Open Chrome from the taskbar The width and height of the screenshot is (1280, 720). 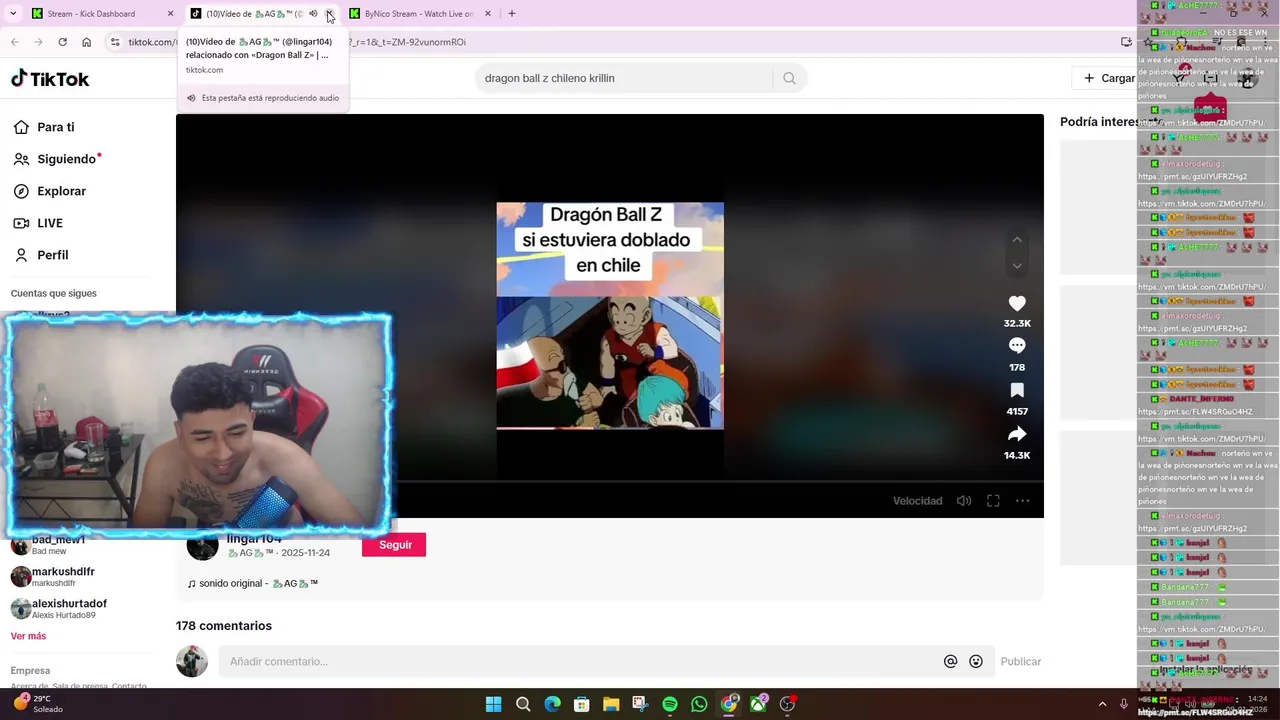(x=729, y=704)
